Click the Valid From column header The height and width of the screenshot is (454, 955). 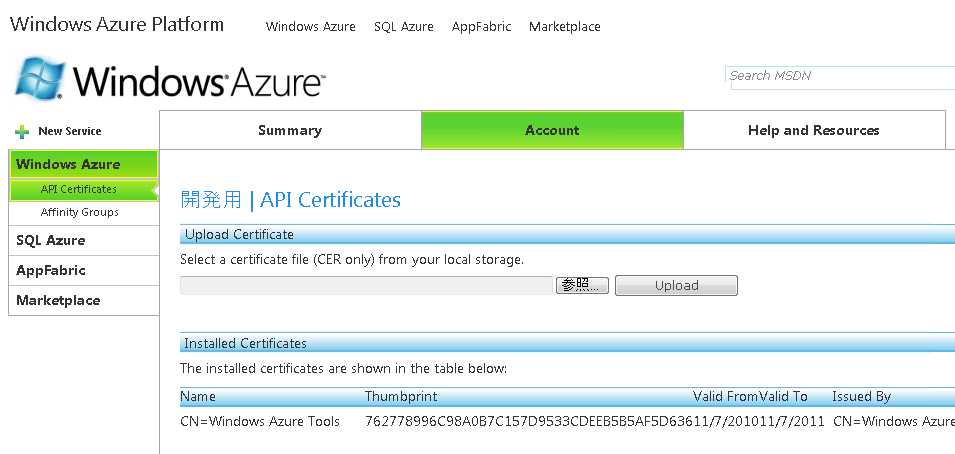click(726, 397)
